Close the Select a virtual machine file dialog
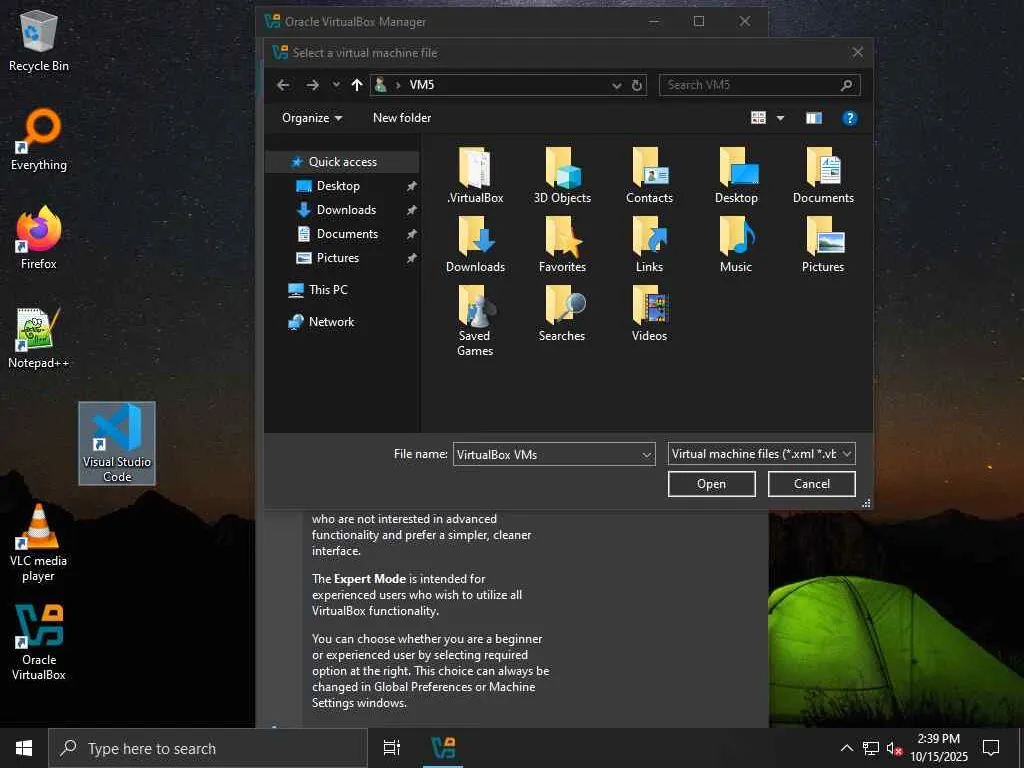Image resolution: width=1024 pixels, height=768 pixels. tap(857, 52)
